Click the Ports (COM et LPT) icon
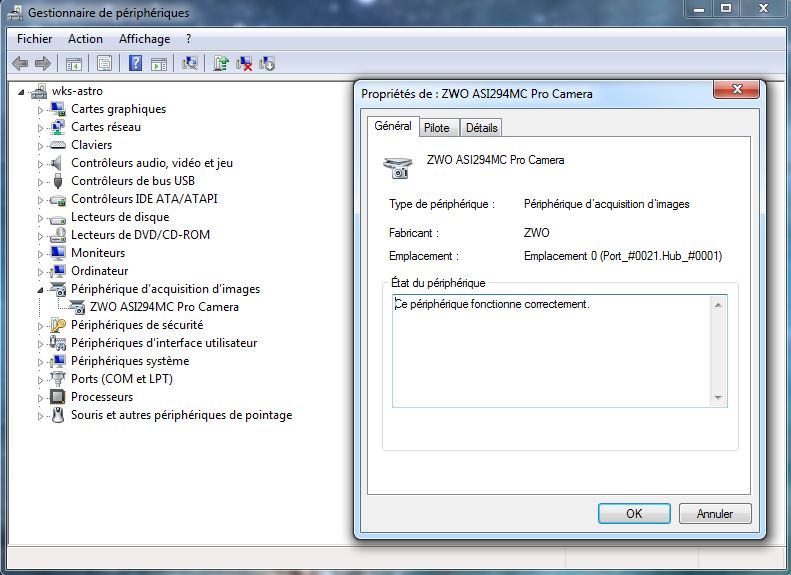 (x=59, y=379)
